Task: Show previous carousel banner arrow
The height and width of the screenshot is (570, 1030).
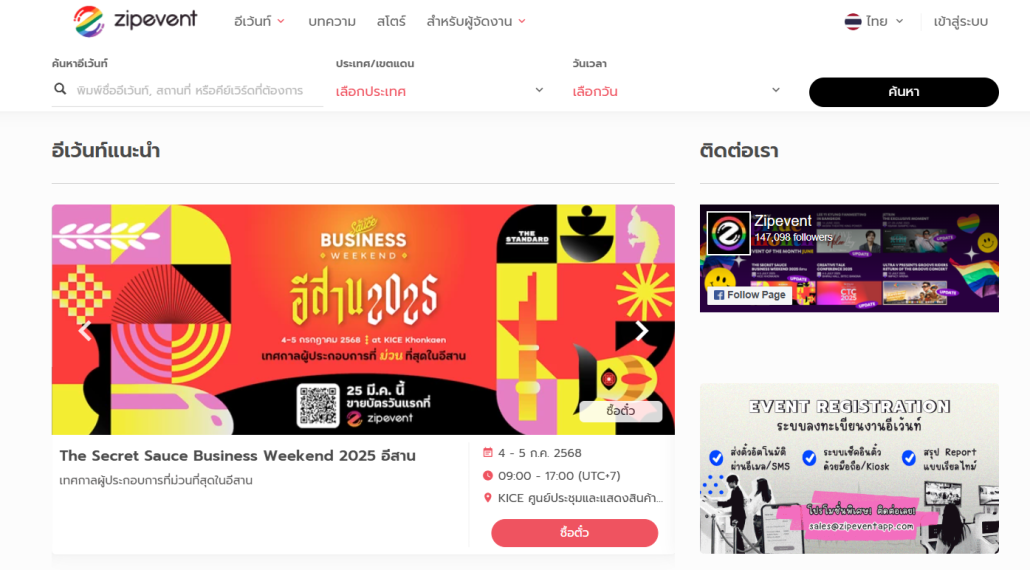Action: coord(85,331)
